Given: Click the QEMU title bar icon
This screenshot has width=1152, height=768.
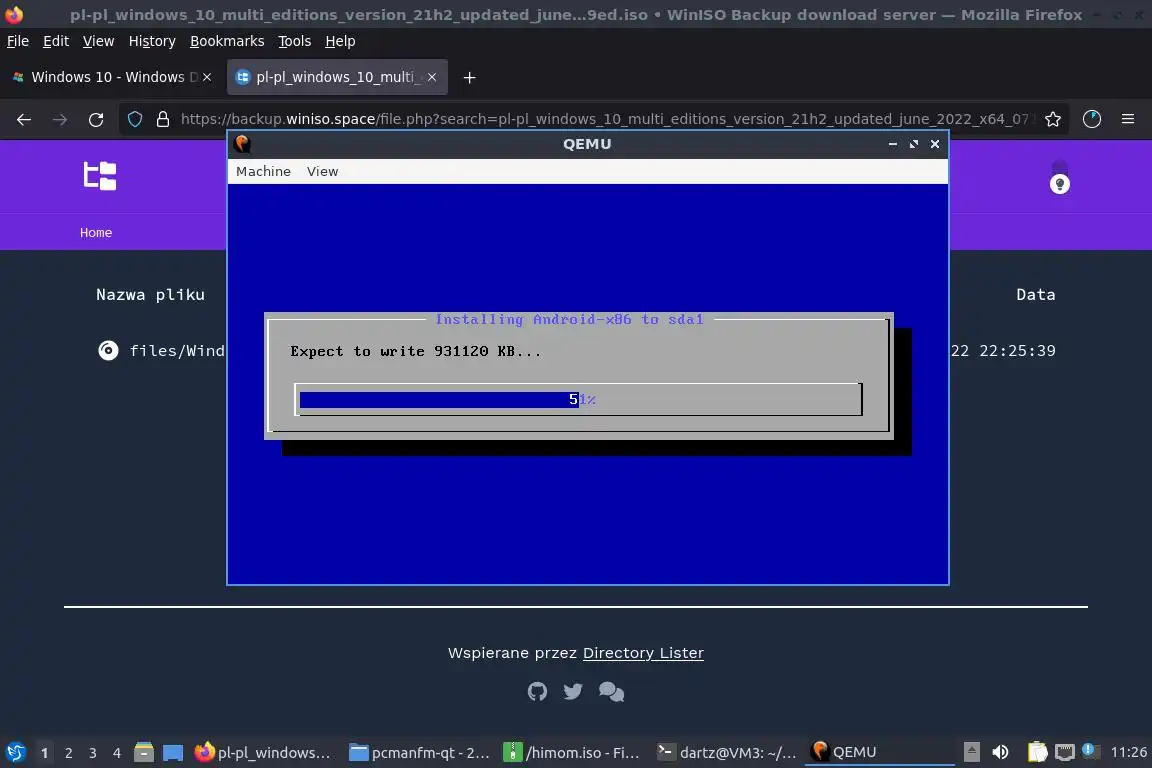Looking at the screenshot, I should click(242, 144).
